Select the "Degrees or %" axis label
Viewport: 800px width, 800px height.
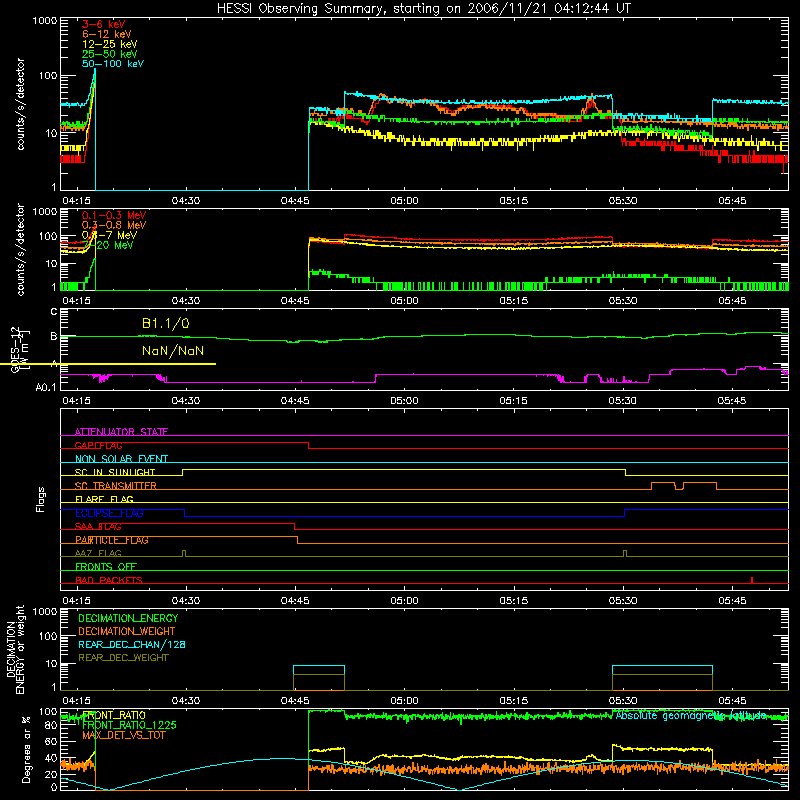click(26, 749)
